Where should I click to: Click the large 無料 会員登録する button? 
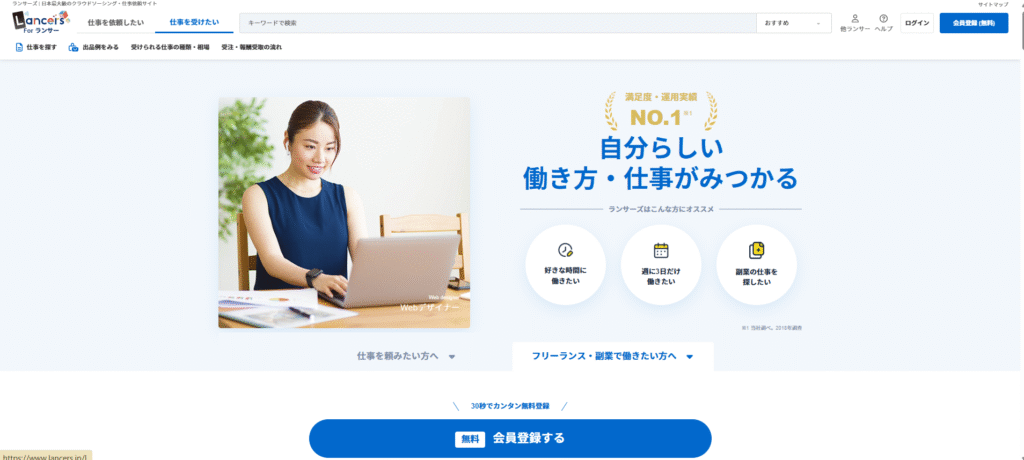(510, 438)
